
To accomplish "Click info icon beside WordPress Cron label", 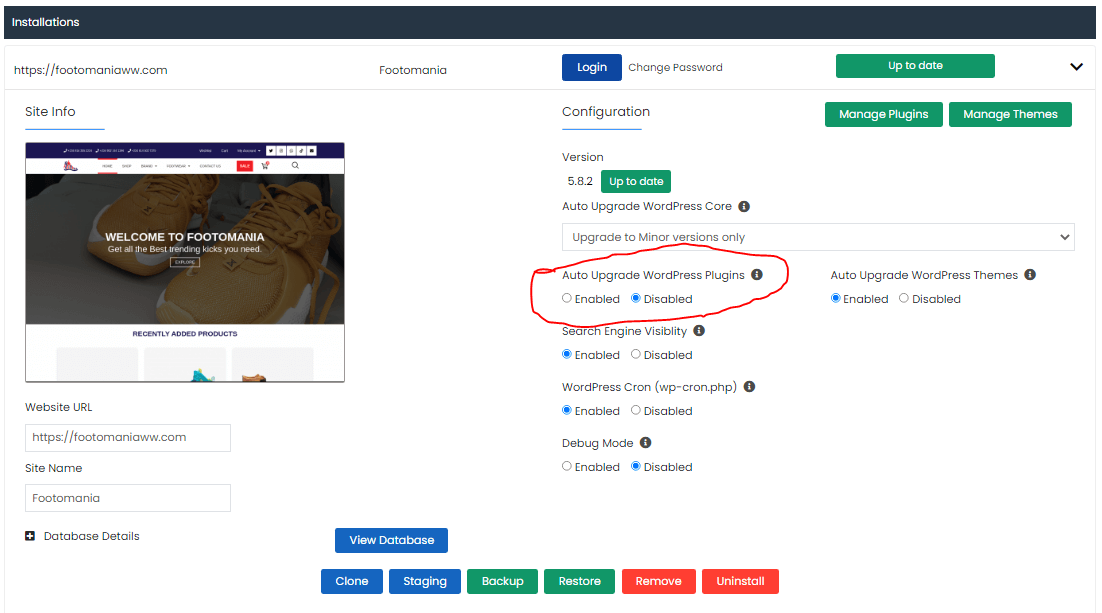I will pyautogui.click(x=749, y=387).
